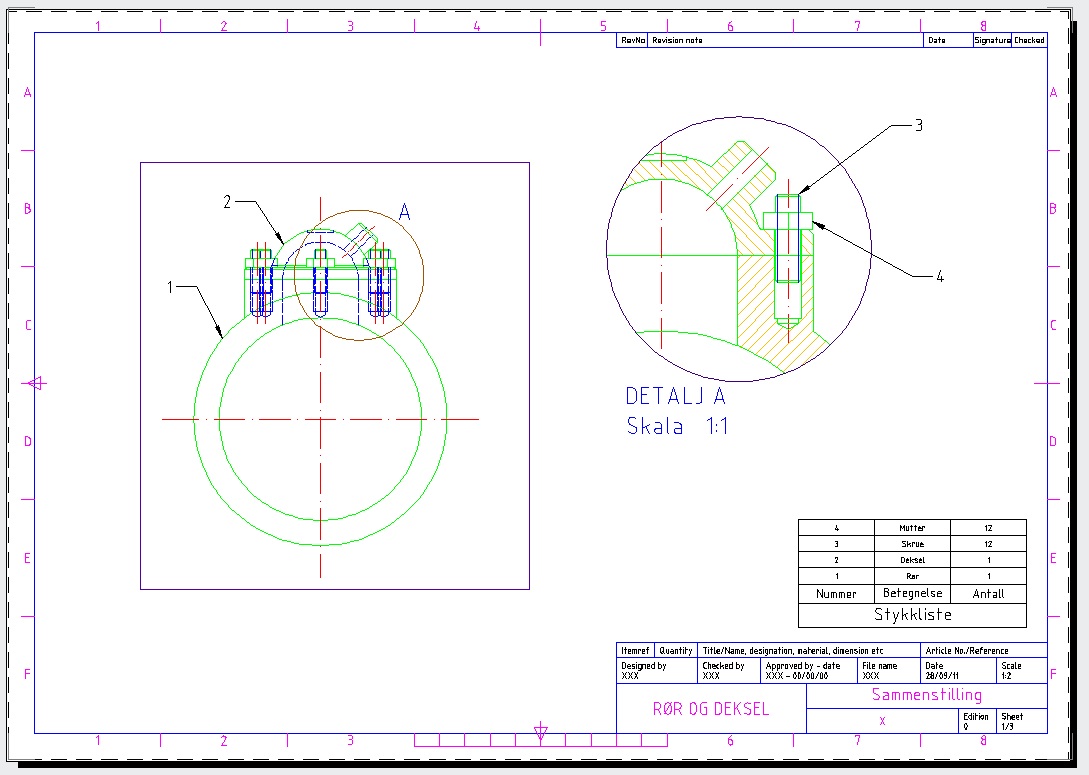Click the "Skala 1:1" scale text
Viewport: 1089px width, 775px height.
(x=677, y=426)
